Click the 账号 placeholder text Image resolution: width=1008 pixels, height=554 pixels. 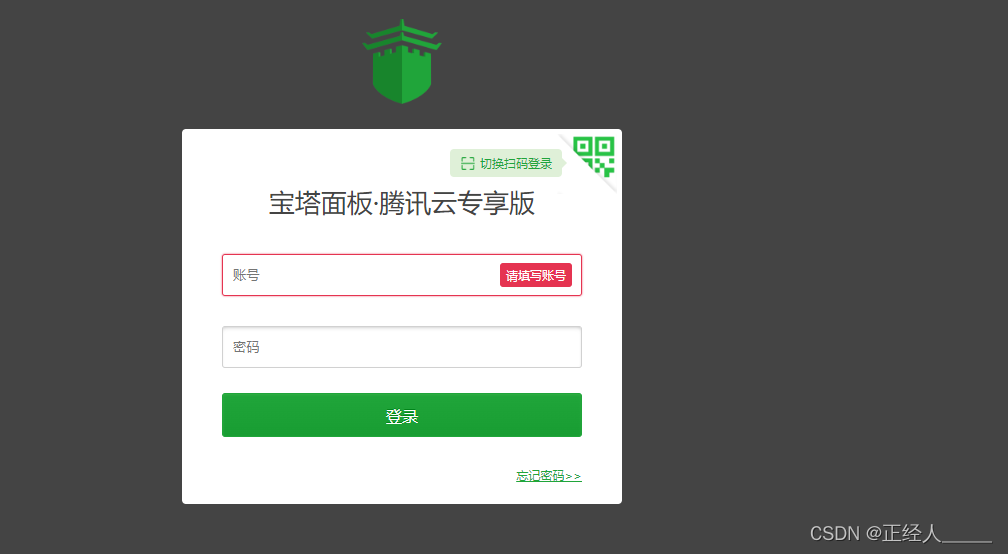(246, 275)
